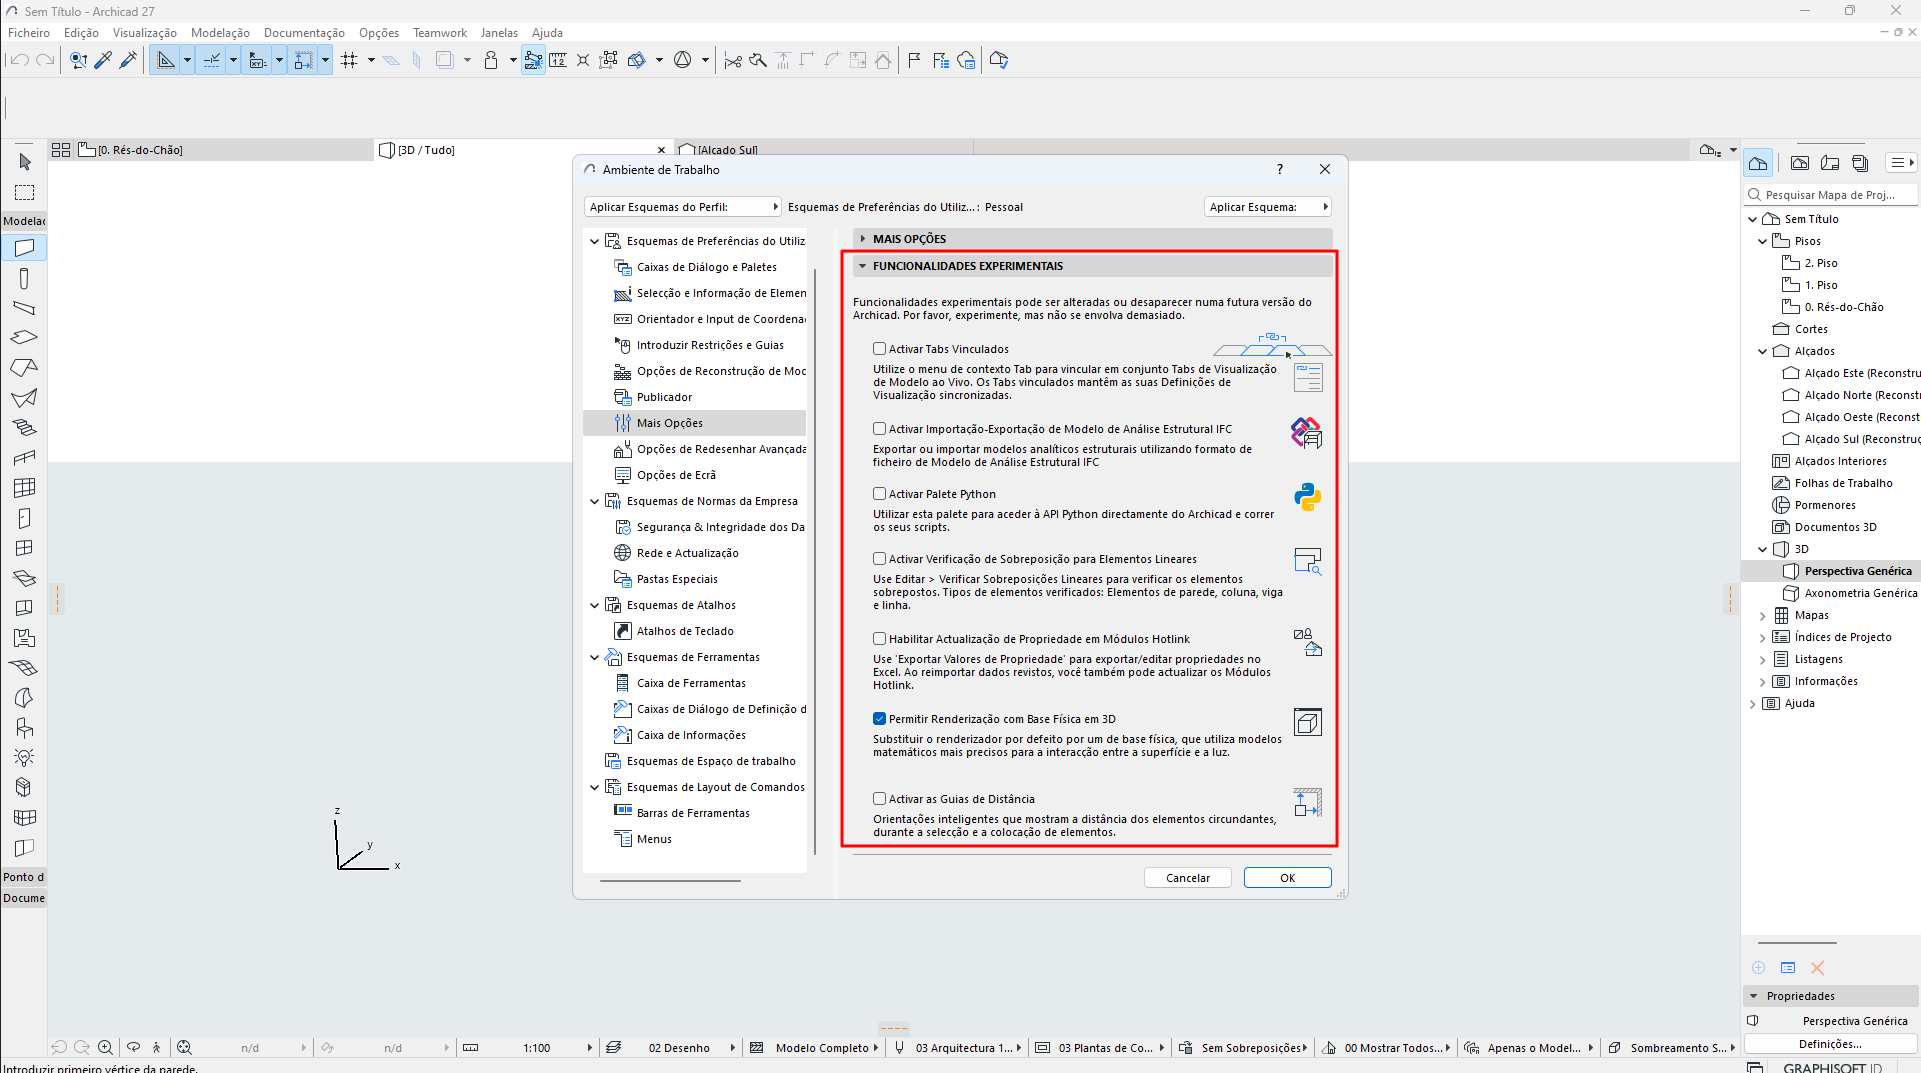
Task: Select the Lamp tool
Action: [x=25, y=758]
